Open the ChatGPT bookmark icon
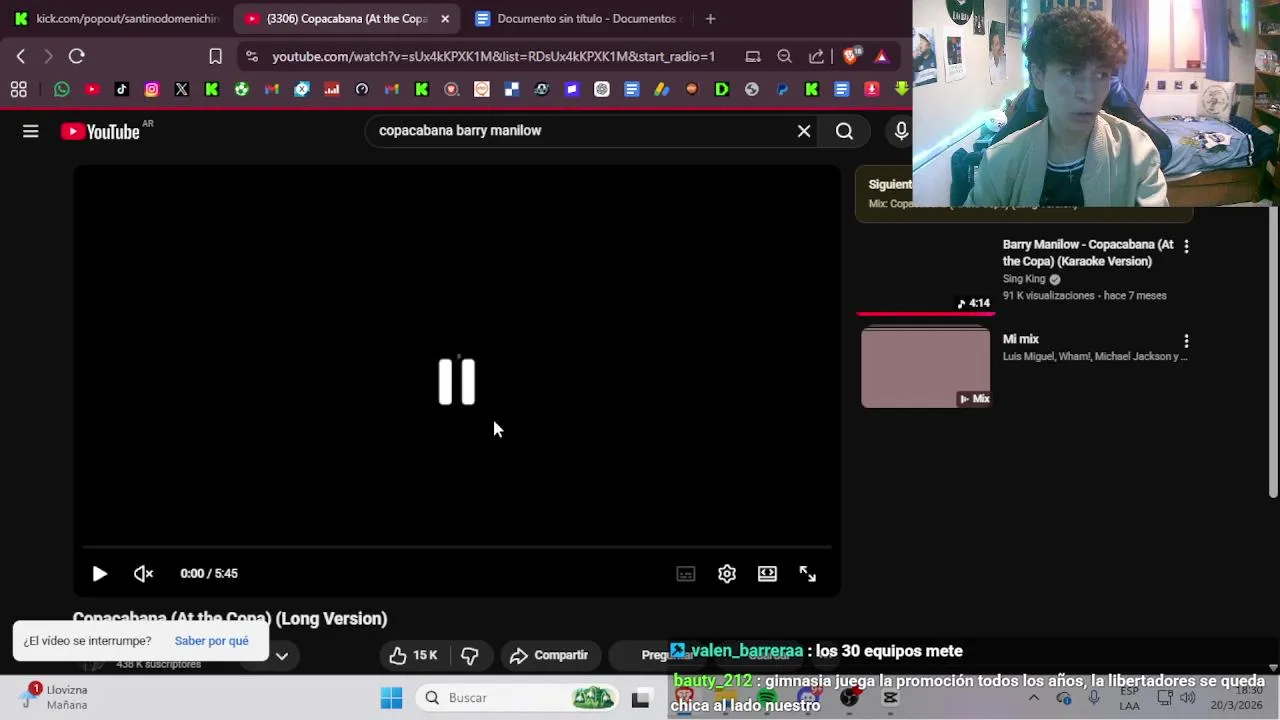Viewport: 1280px width, 720px height. click(x=602, y=89)
